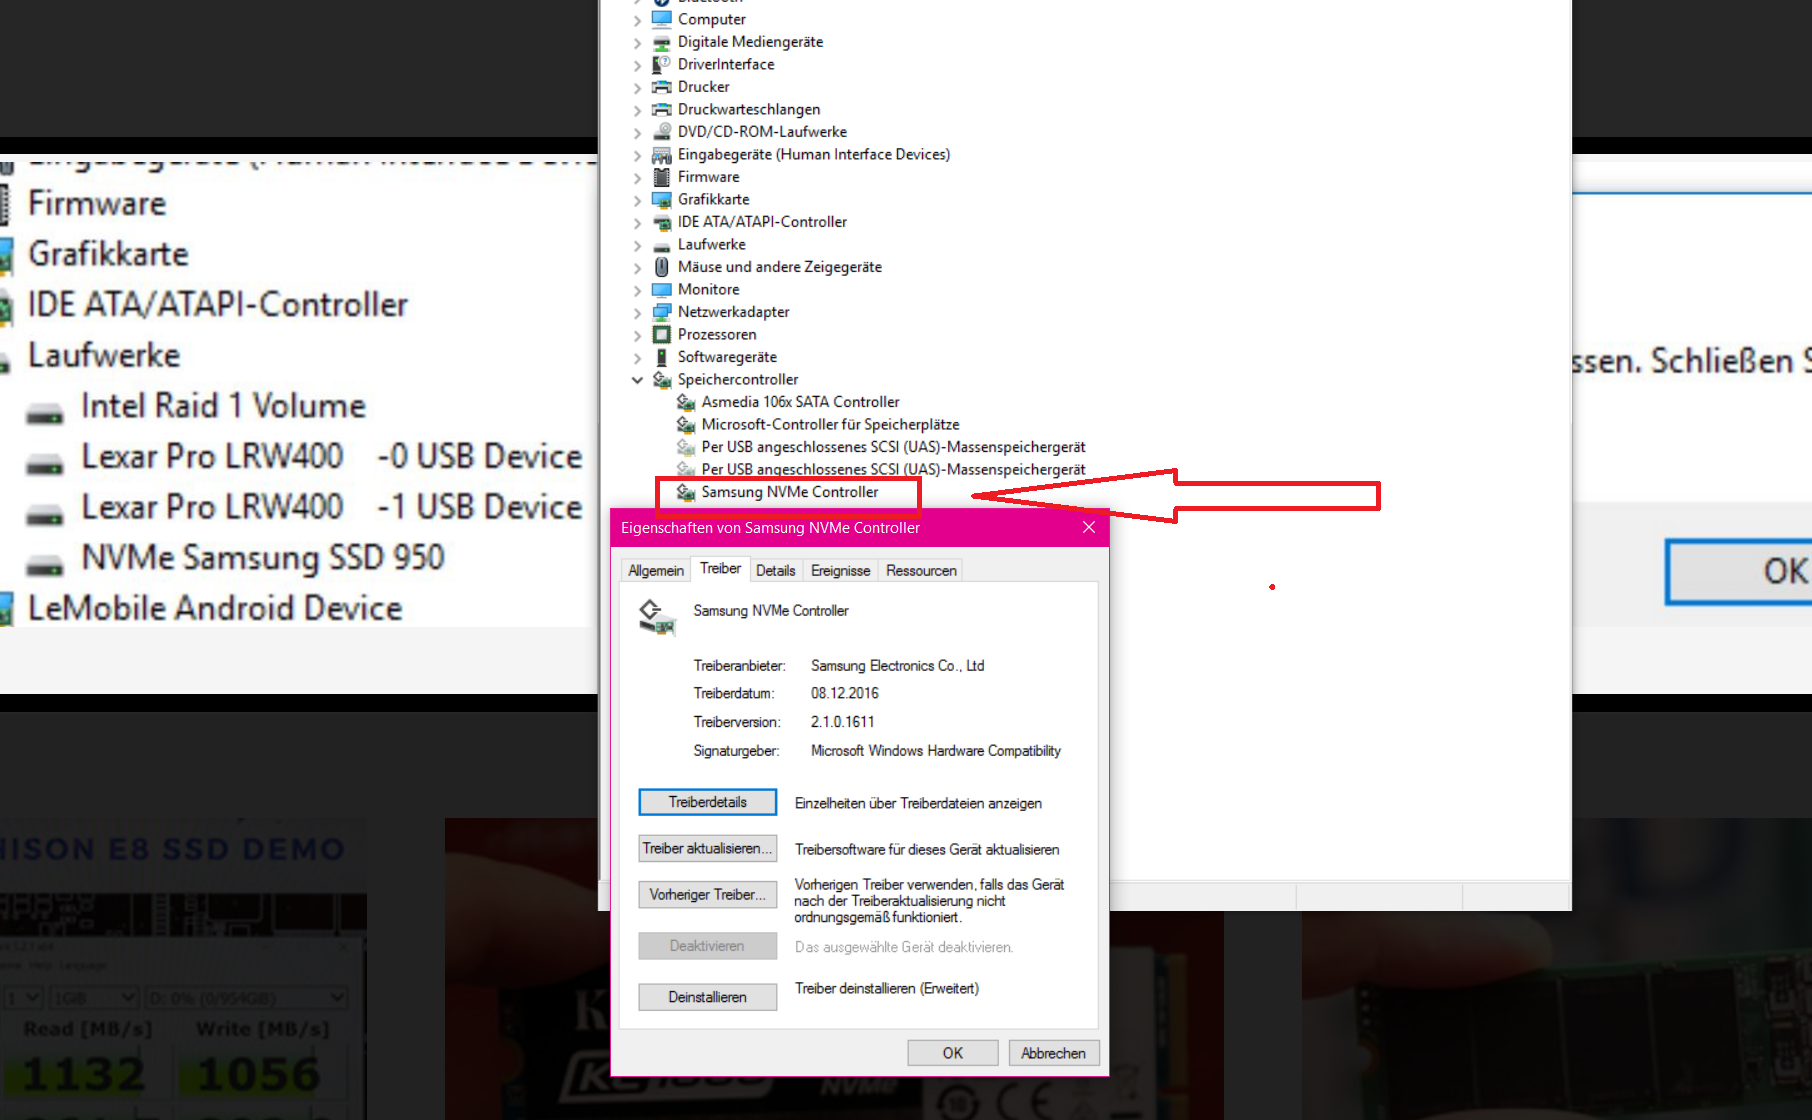Click the Druckwarteschlangen icon

click(x=661, y=109)
